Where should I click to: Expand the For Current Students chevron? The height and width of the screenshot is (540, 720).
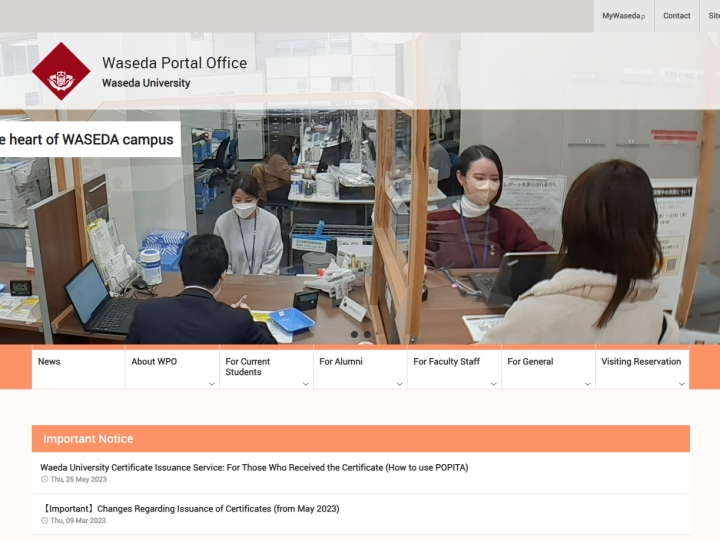click(306, 384)
